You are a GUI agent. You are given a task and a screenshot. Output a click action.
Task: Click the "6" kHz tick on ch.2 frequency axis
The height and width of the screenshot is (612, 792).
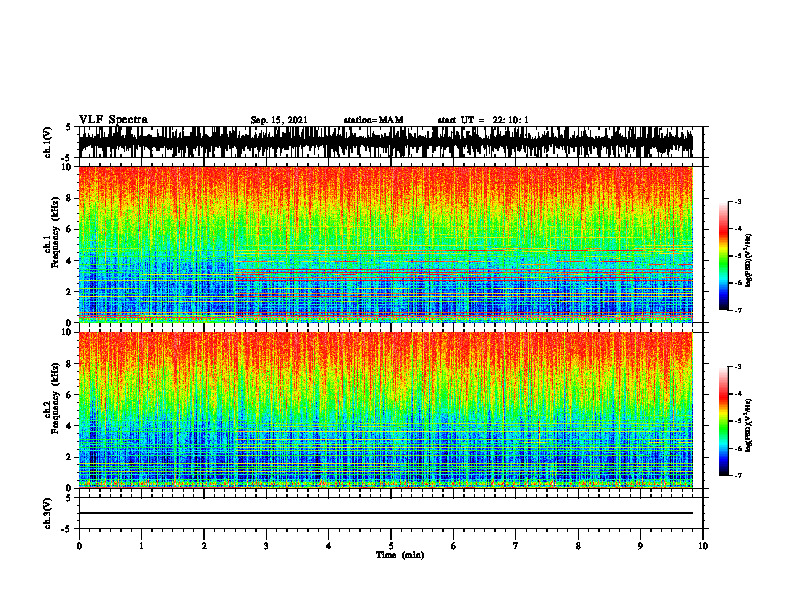[x=70, y=395]
